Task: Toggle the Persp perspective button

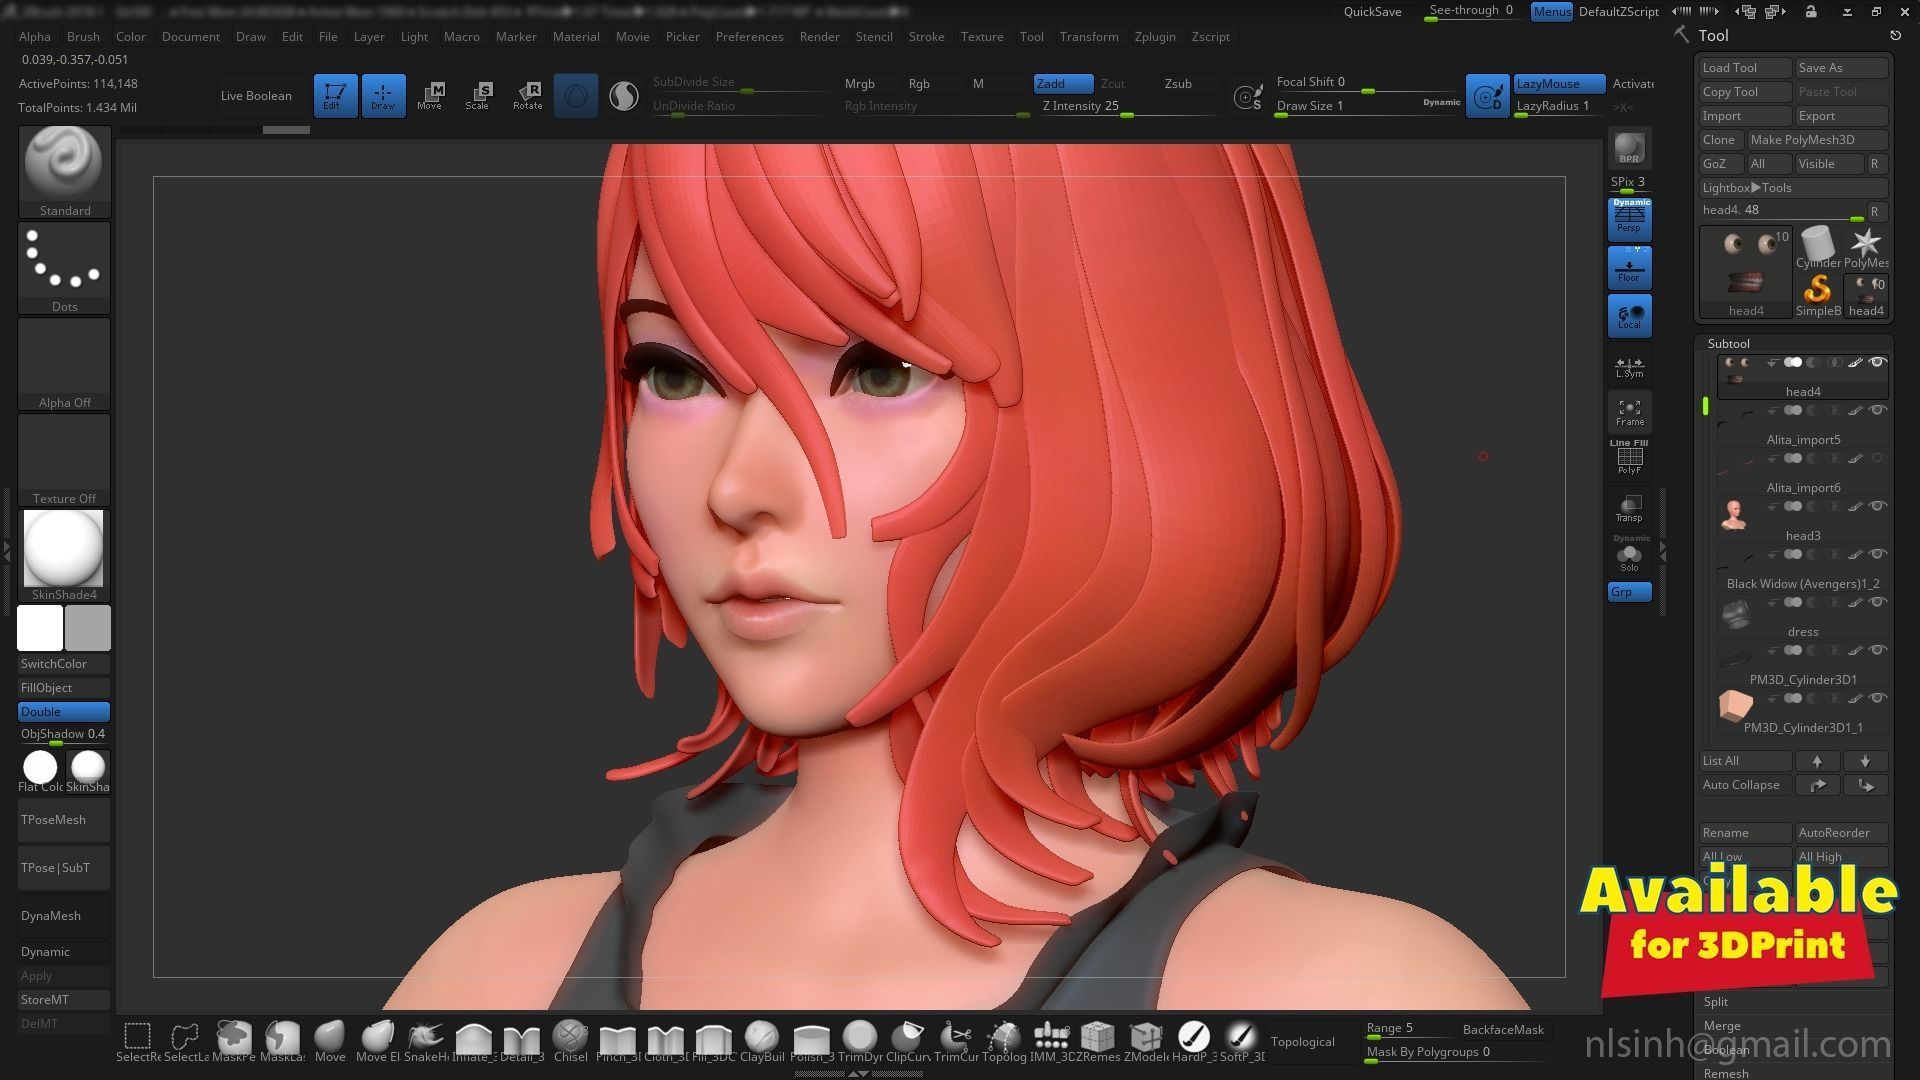Action: pos(1629,219)
